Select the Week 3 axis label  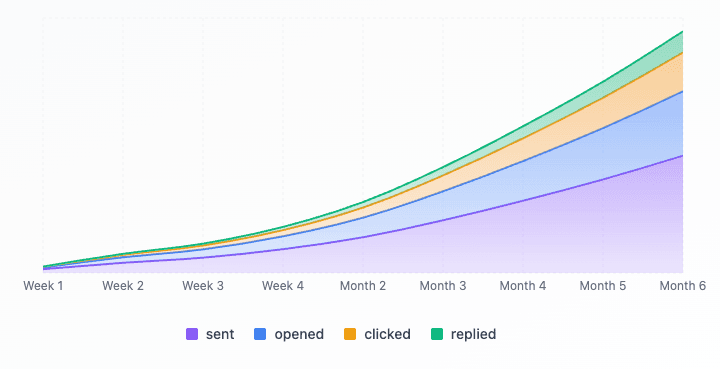point(203,286)
